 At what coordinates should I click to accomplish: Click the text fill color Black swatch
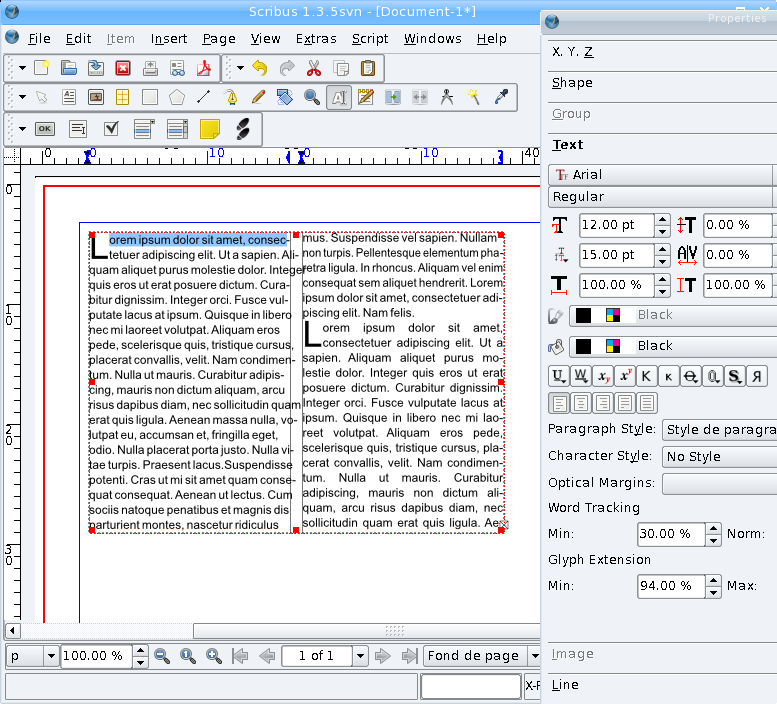[655, 346]
